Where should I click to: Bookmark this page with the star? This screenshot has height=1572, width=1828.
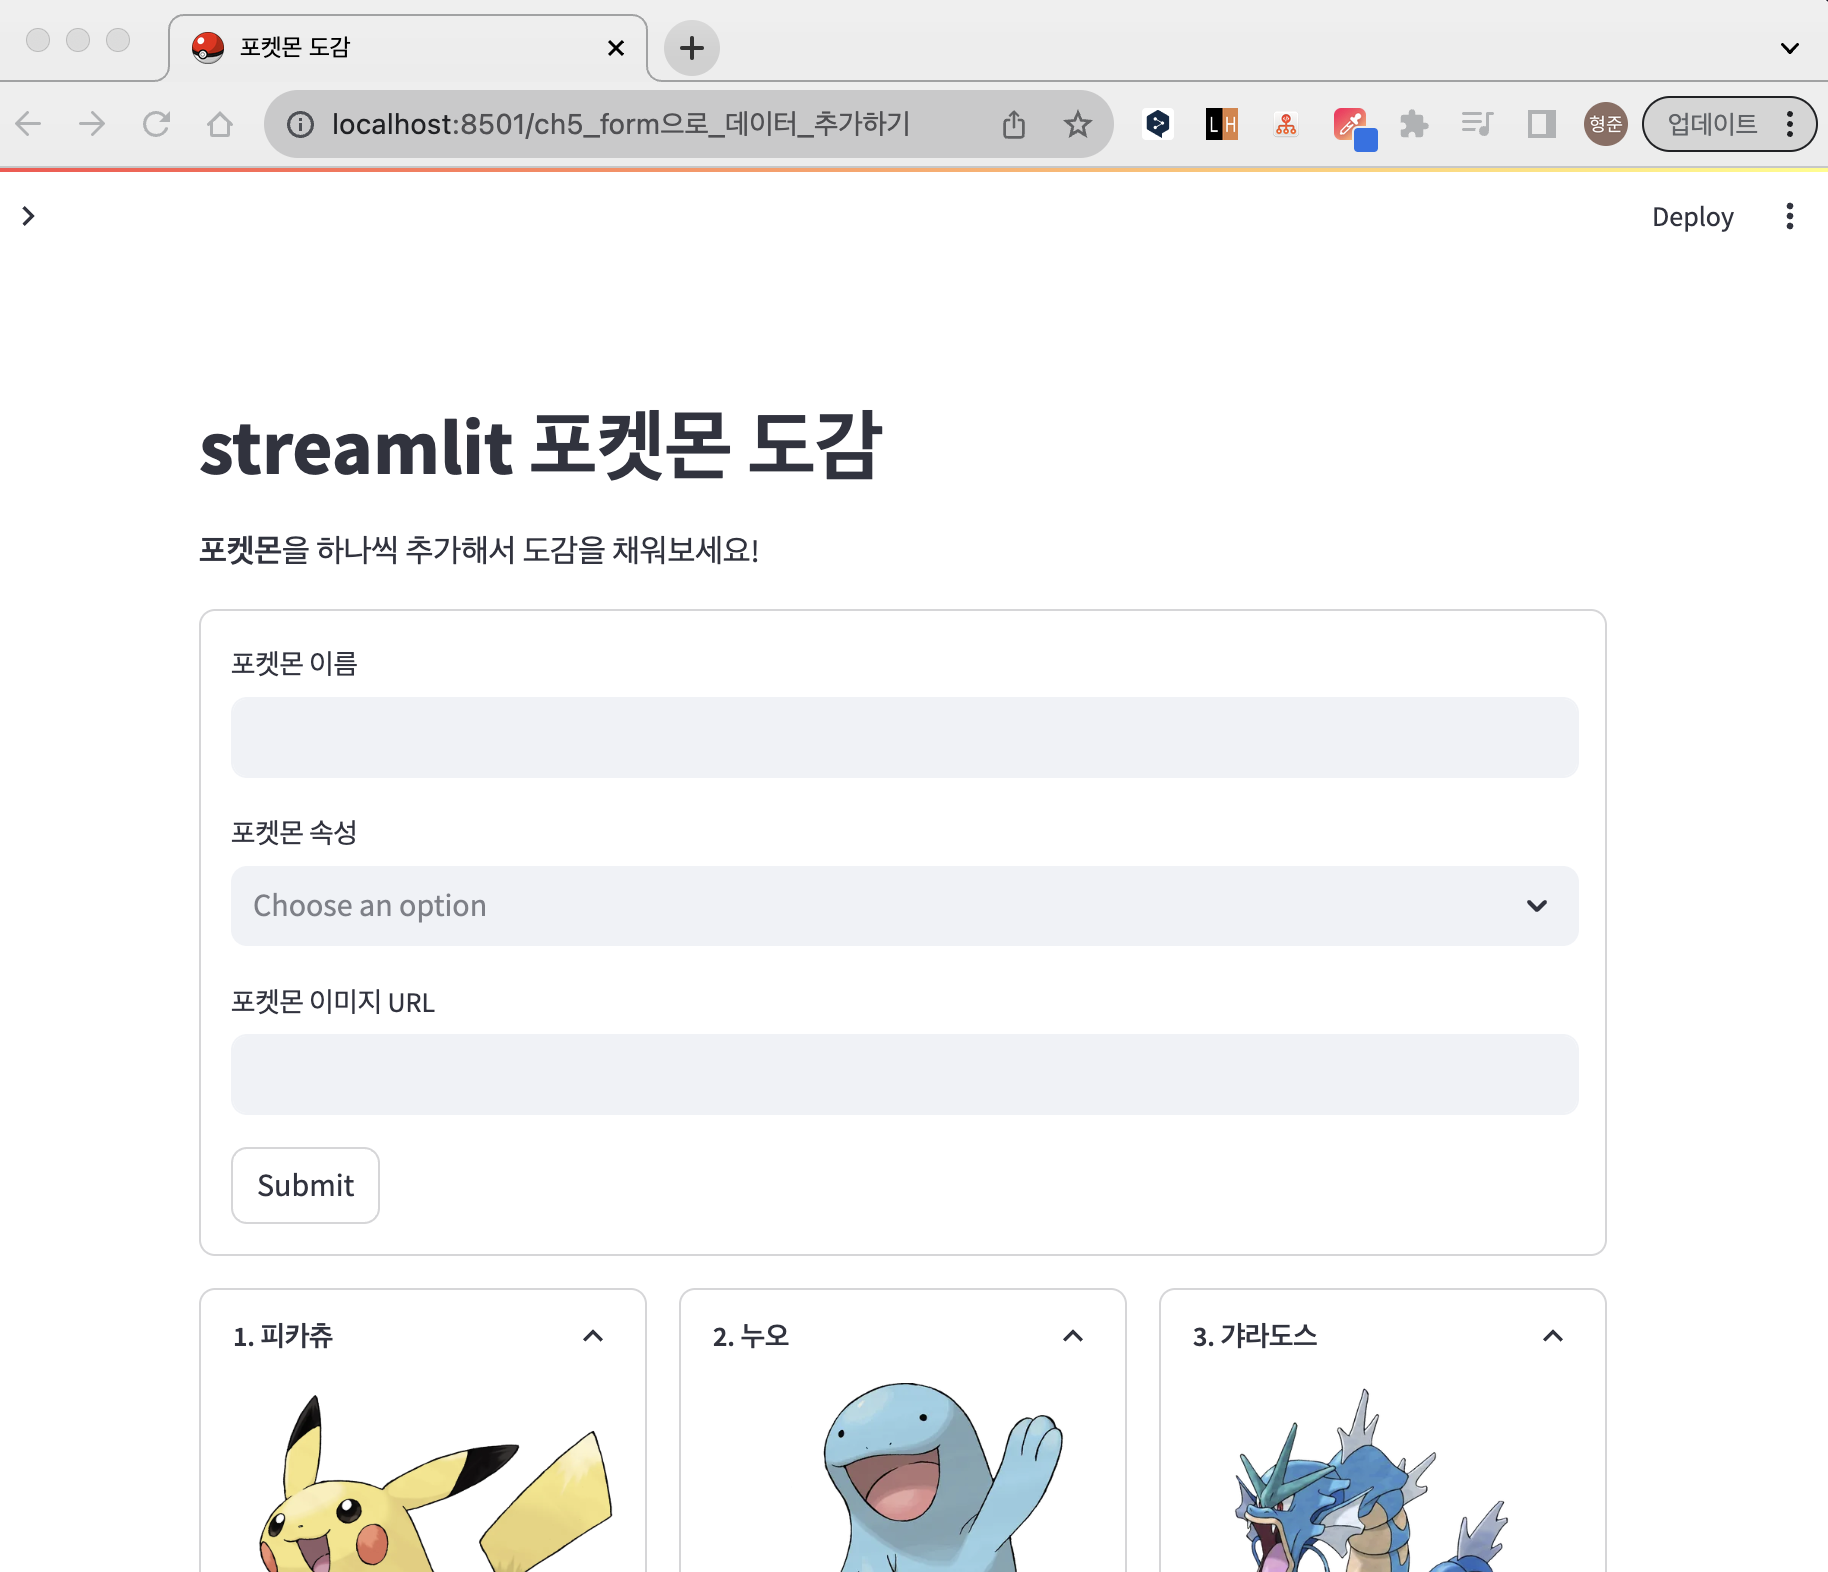[x=1077, y=124]
